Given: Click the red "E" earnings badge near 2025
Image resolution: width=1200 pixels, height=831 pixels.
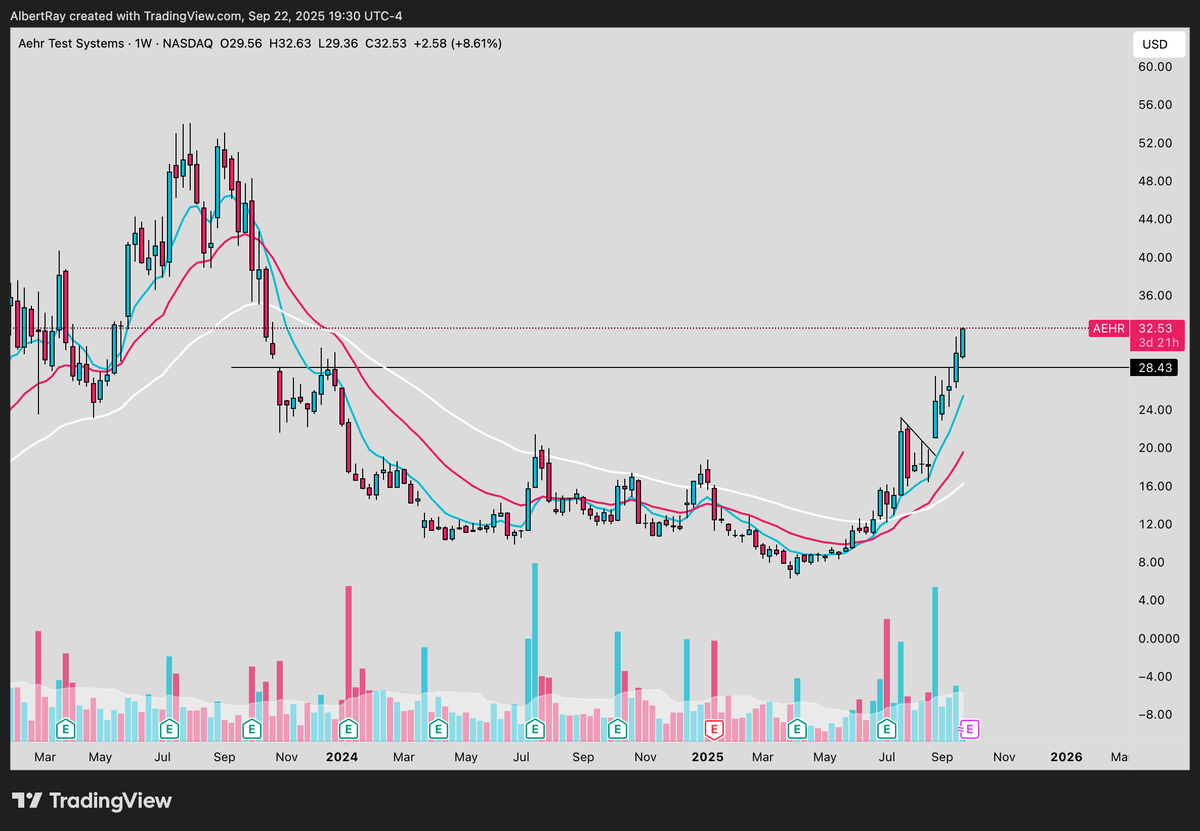Looking at the screenshot, I should 715,730.
